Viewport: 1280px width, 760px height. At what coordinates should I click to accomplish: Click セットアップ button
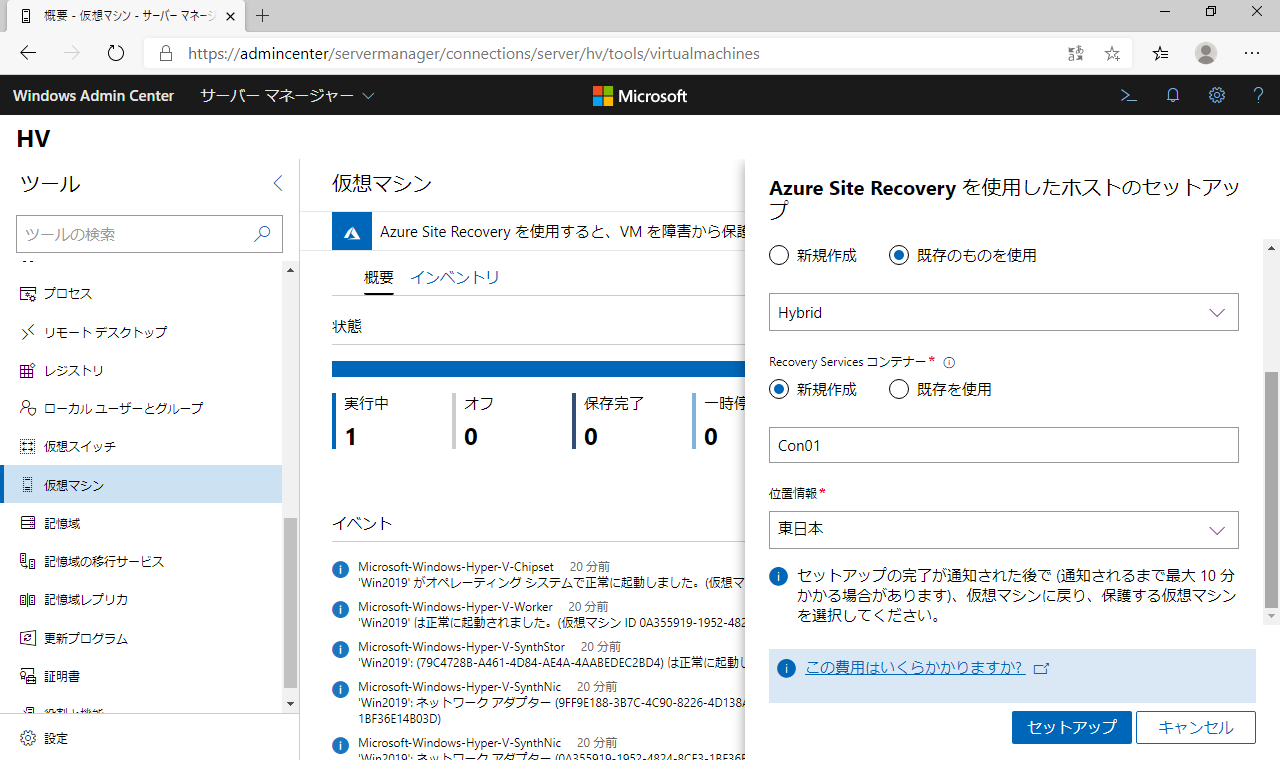point(1071,727)
